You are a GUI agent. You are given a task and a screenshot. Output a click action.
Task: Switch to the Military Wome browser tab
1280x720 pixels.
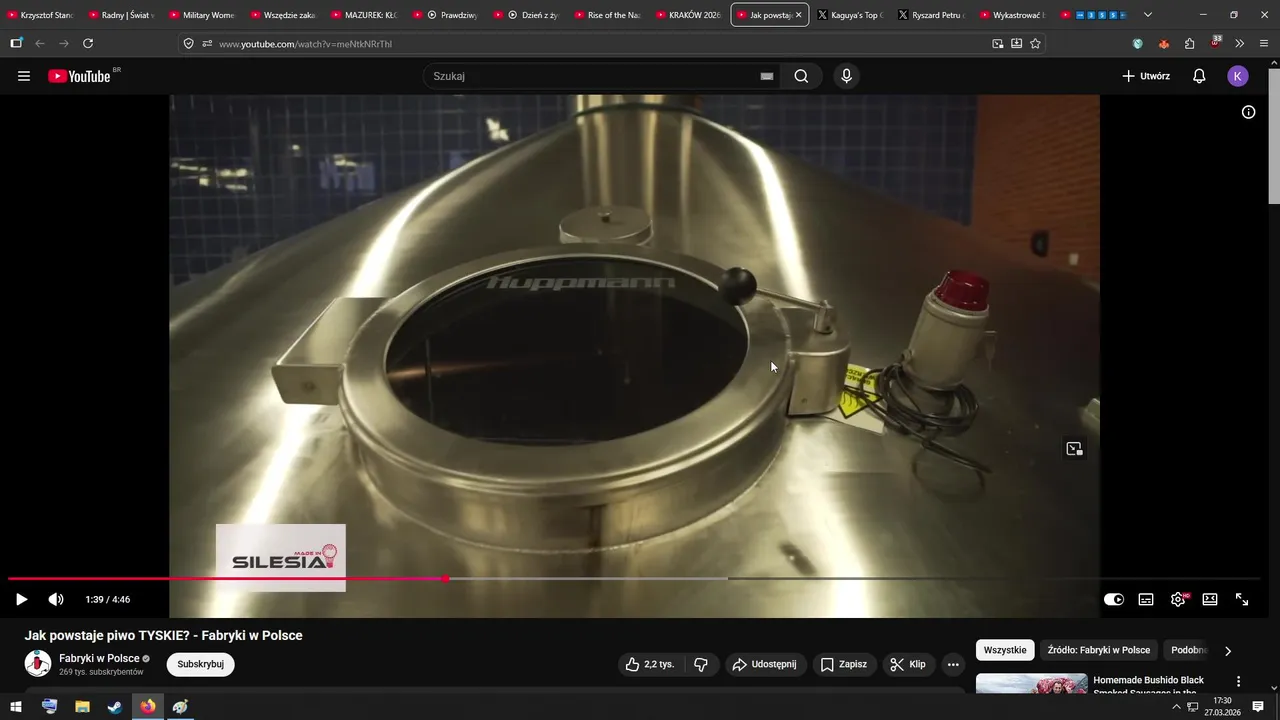coord(202,15)
